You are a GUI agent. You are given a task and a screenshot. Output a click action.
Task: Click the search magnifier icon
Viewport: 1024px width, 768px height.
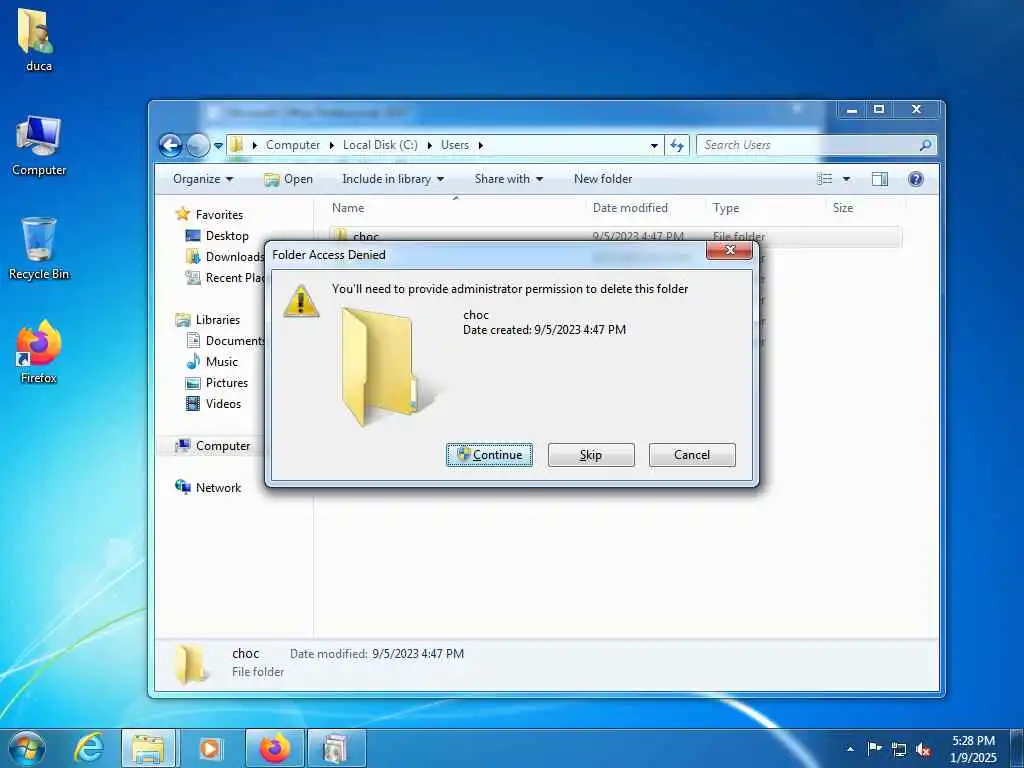point(925,145)
